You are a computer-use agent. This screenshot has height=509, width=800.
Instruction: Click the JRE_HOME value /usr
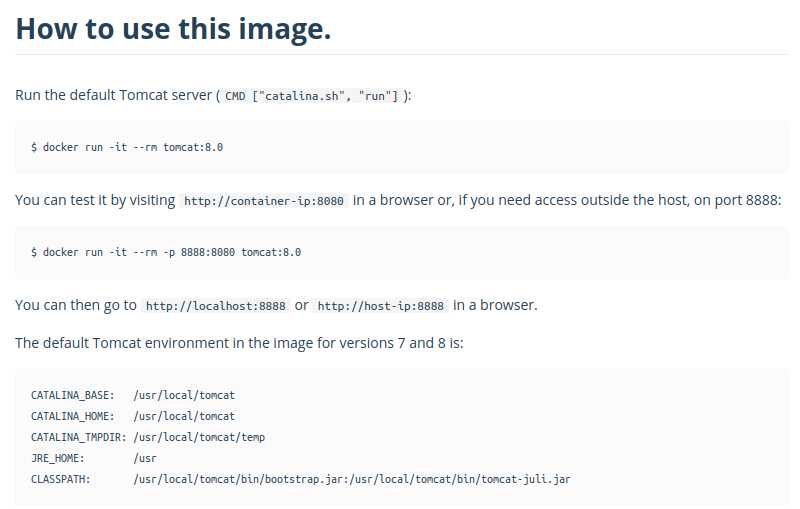click(145, 458)
